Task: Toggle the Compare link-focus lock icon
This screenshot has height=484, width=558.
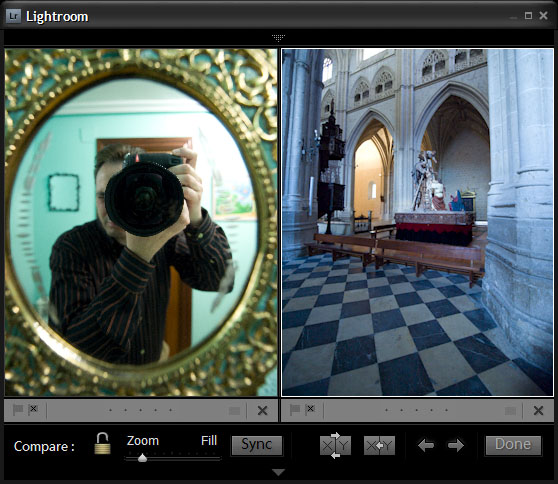Action: [x=102, y=443]
